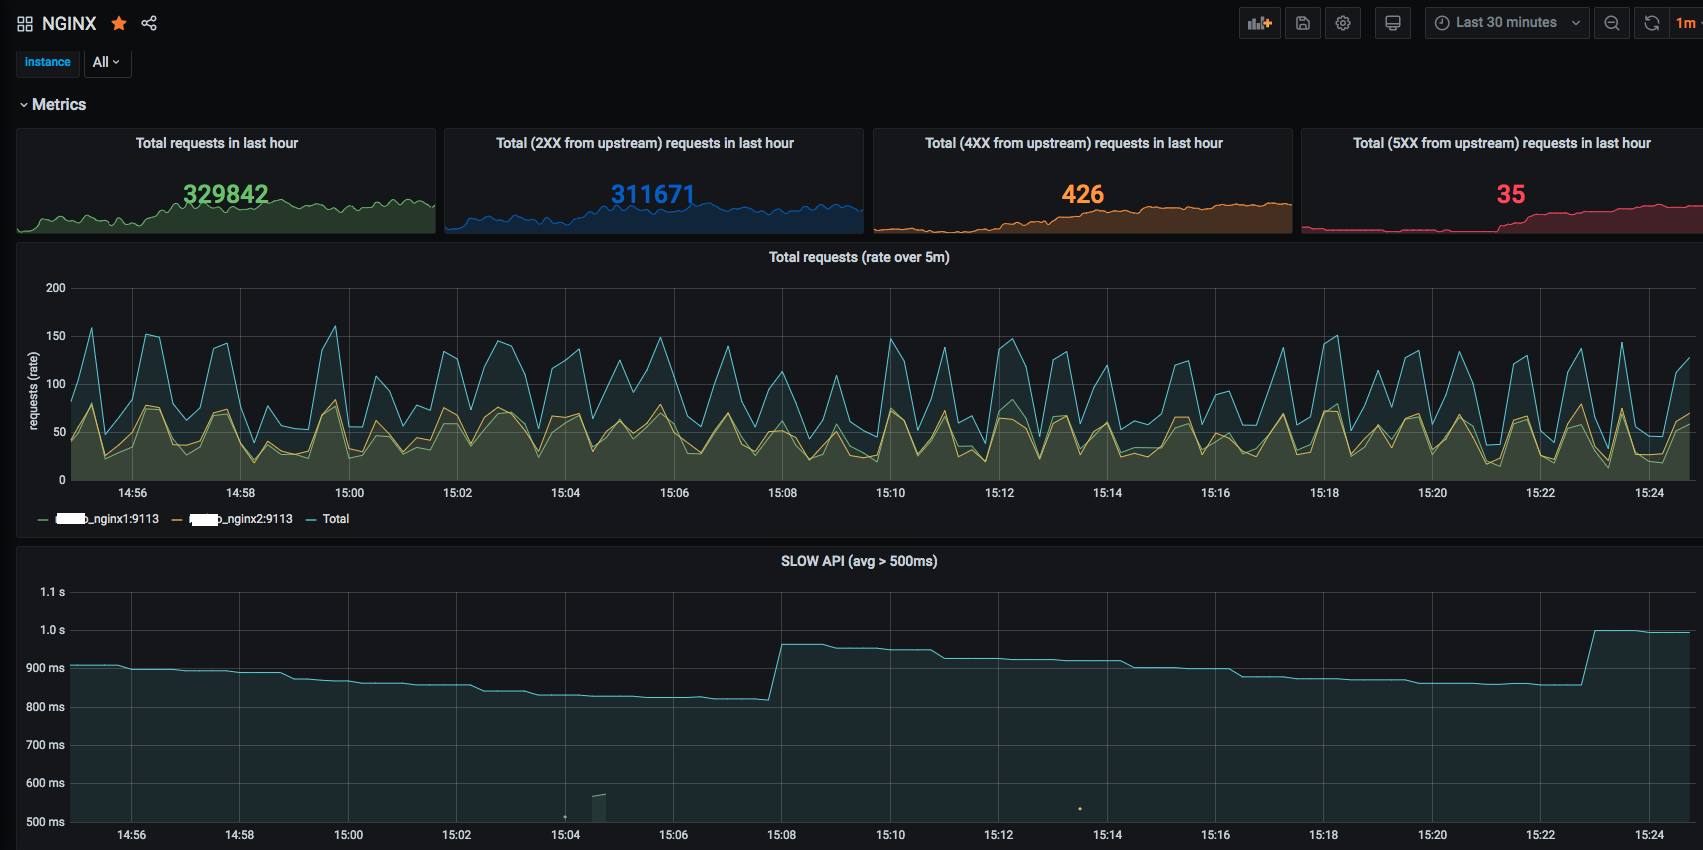Open the instance All variable dropdown
1703x850 pixels.
tap(106, 62)
